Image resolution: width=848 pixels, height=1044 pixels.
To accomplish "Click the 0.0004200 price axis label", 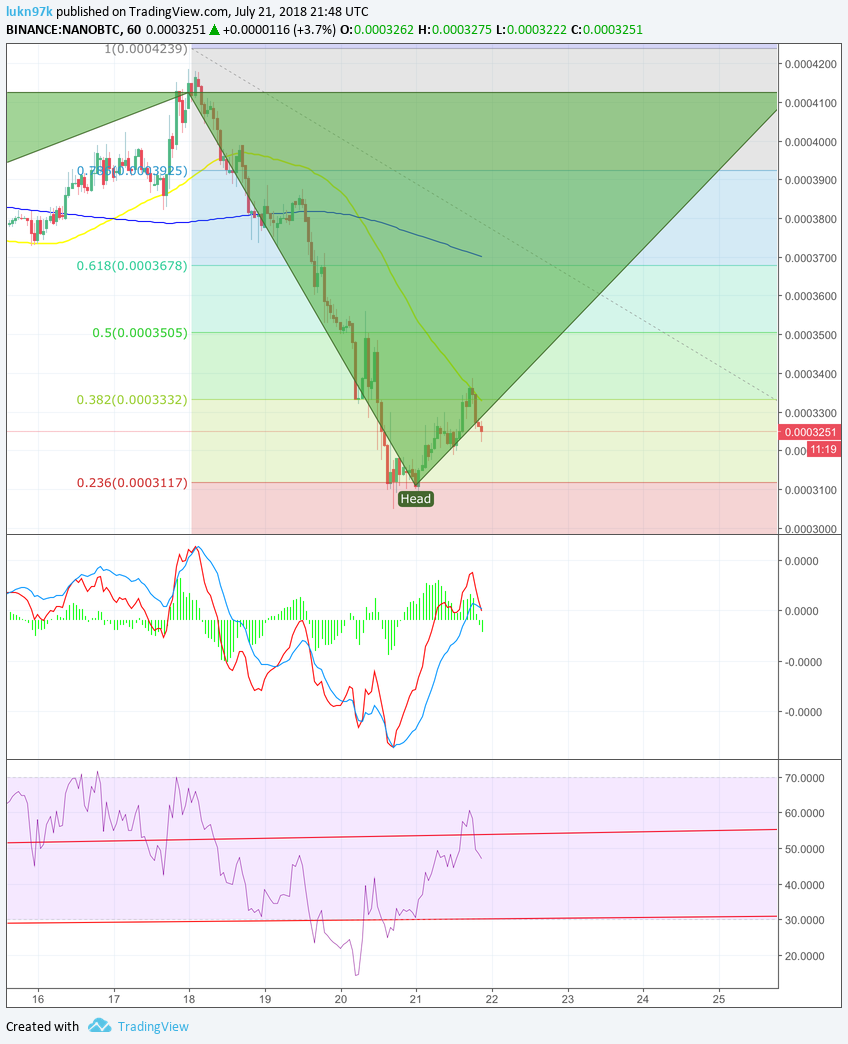I will [x=810, y=65].
